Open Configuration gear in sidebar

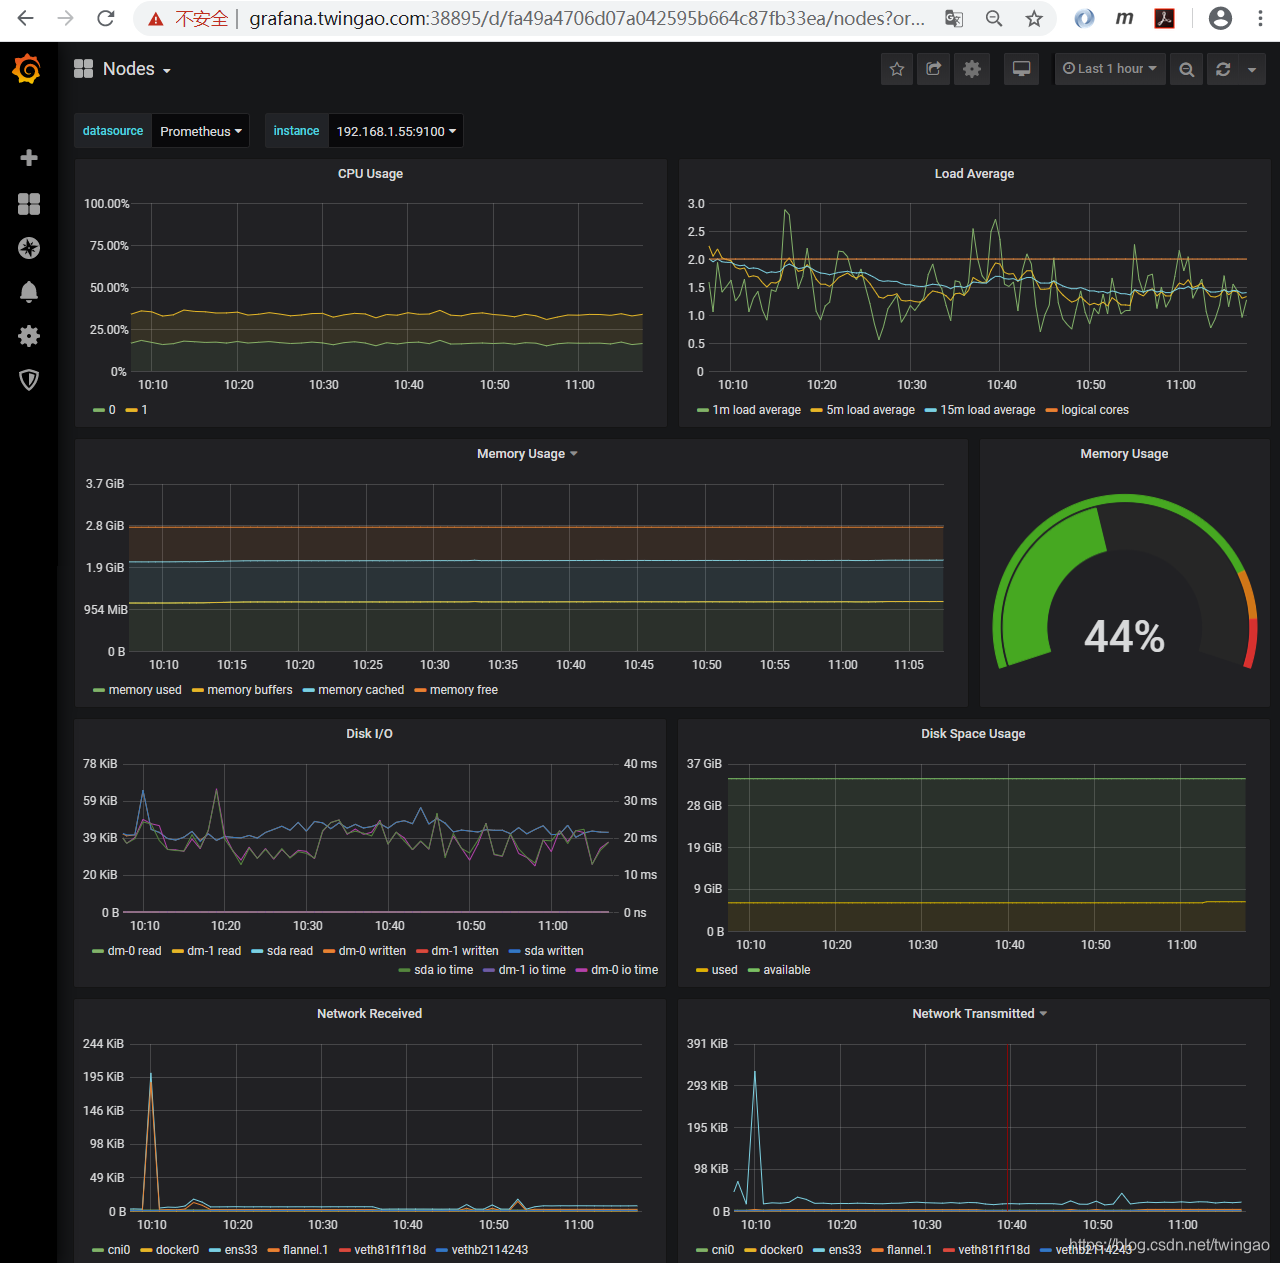[29, 336]
